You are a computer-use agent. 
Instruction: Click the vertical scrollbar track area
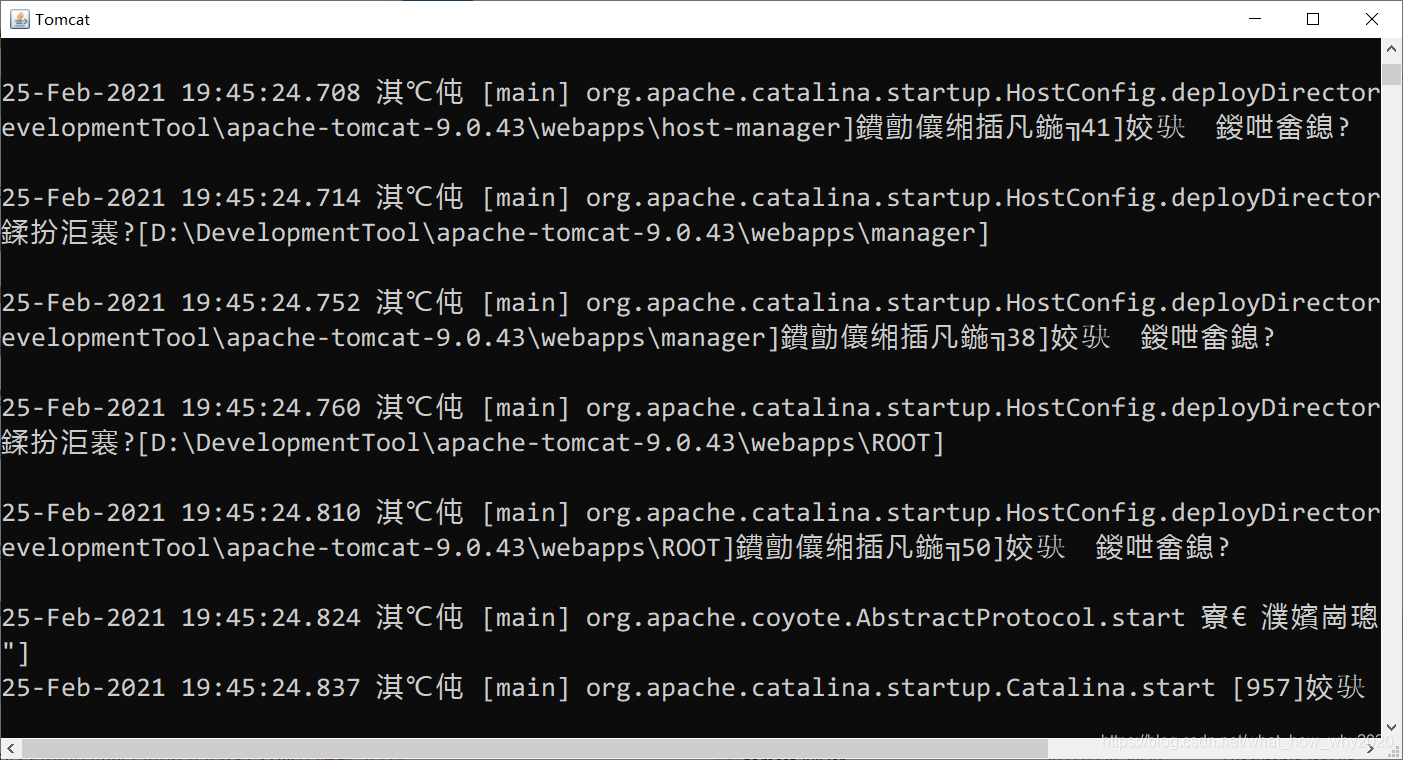[1392, 400]
